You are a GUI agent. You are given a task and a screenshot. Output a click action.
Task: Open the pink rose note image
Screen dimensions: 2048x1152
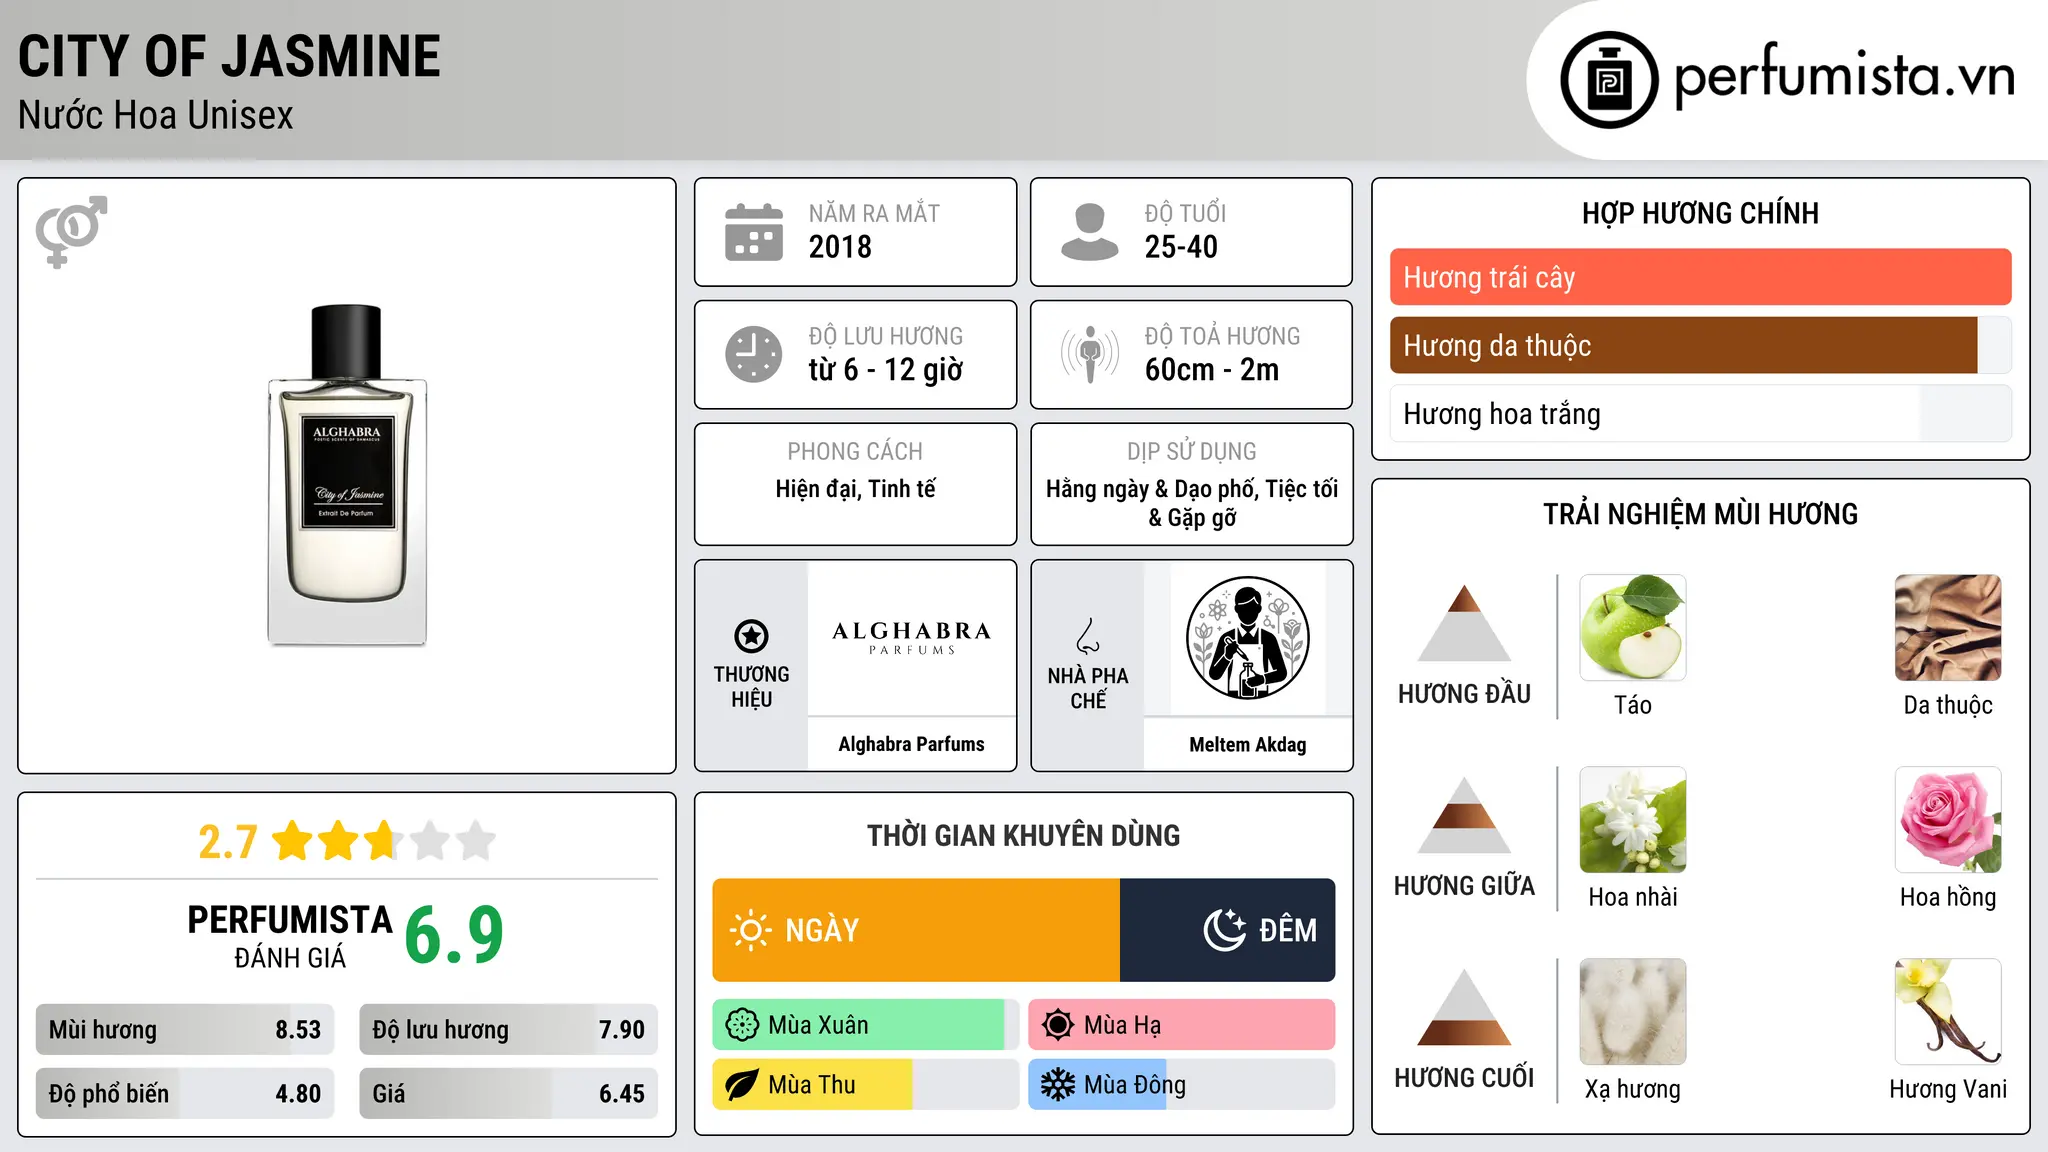(x=1948, y=819)
